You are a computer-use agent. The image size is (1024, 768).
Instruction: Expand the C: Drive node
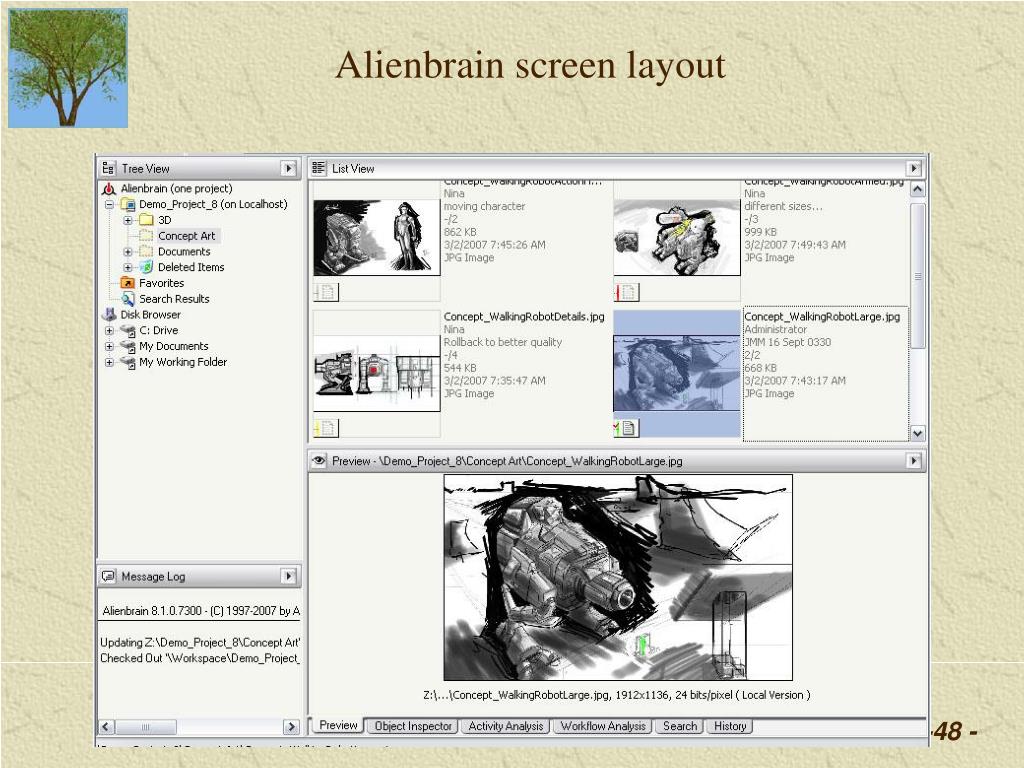110,330
